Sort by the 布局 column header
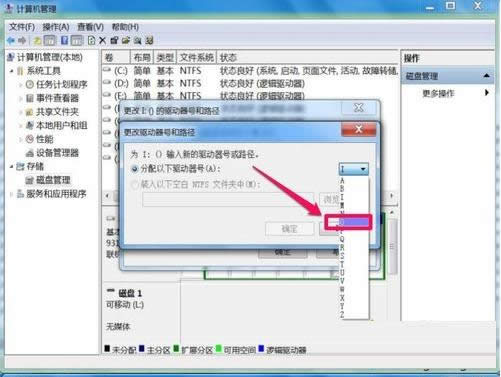 pos(142,58)
